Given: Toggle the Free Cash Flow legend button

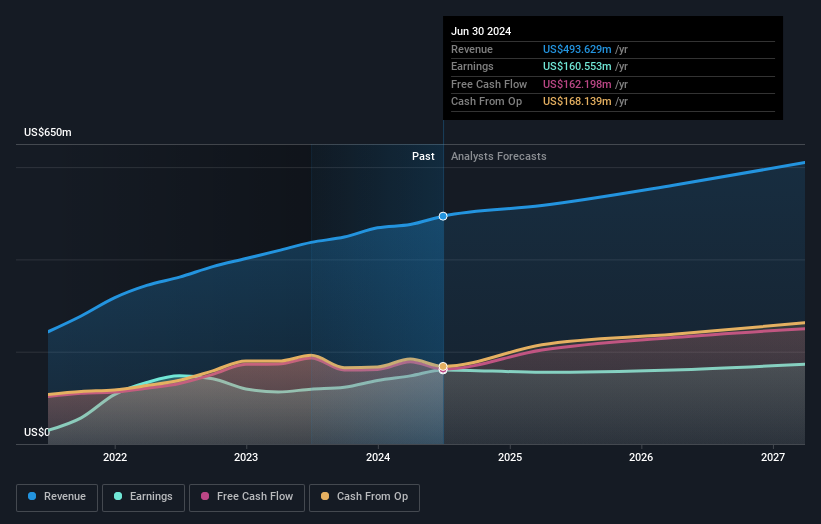Looking at the screenshot, I should [247, 497].
